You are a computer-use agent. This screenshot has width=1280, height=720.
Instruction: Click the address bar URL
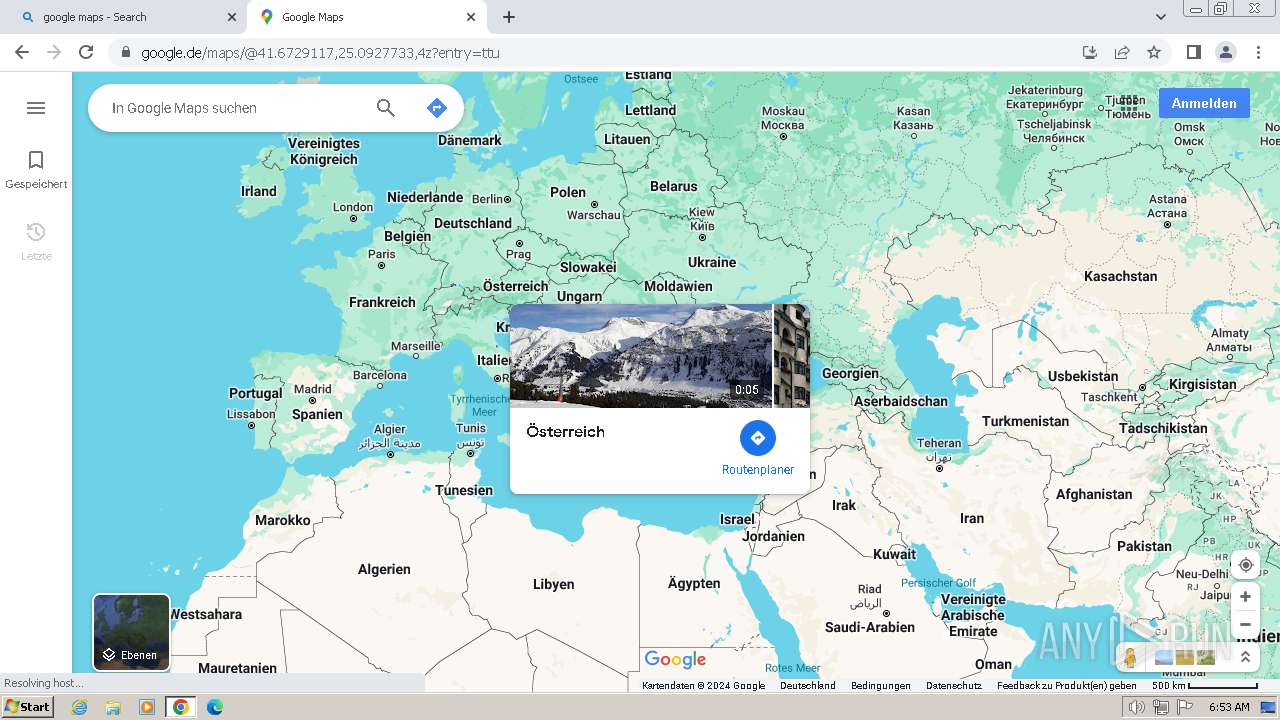coord(320,53)
